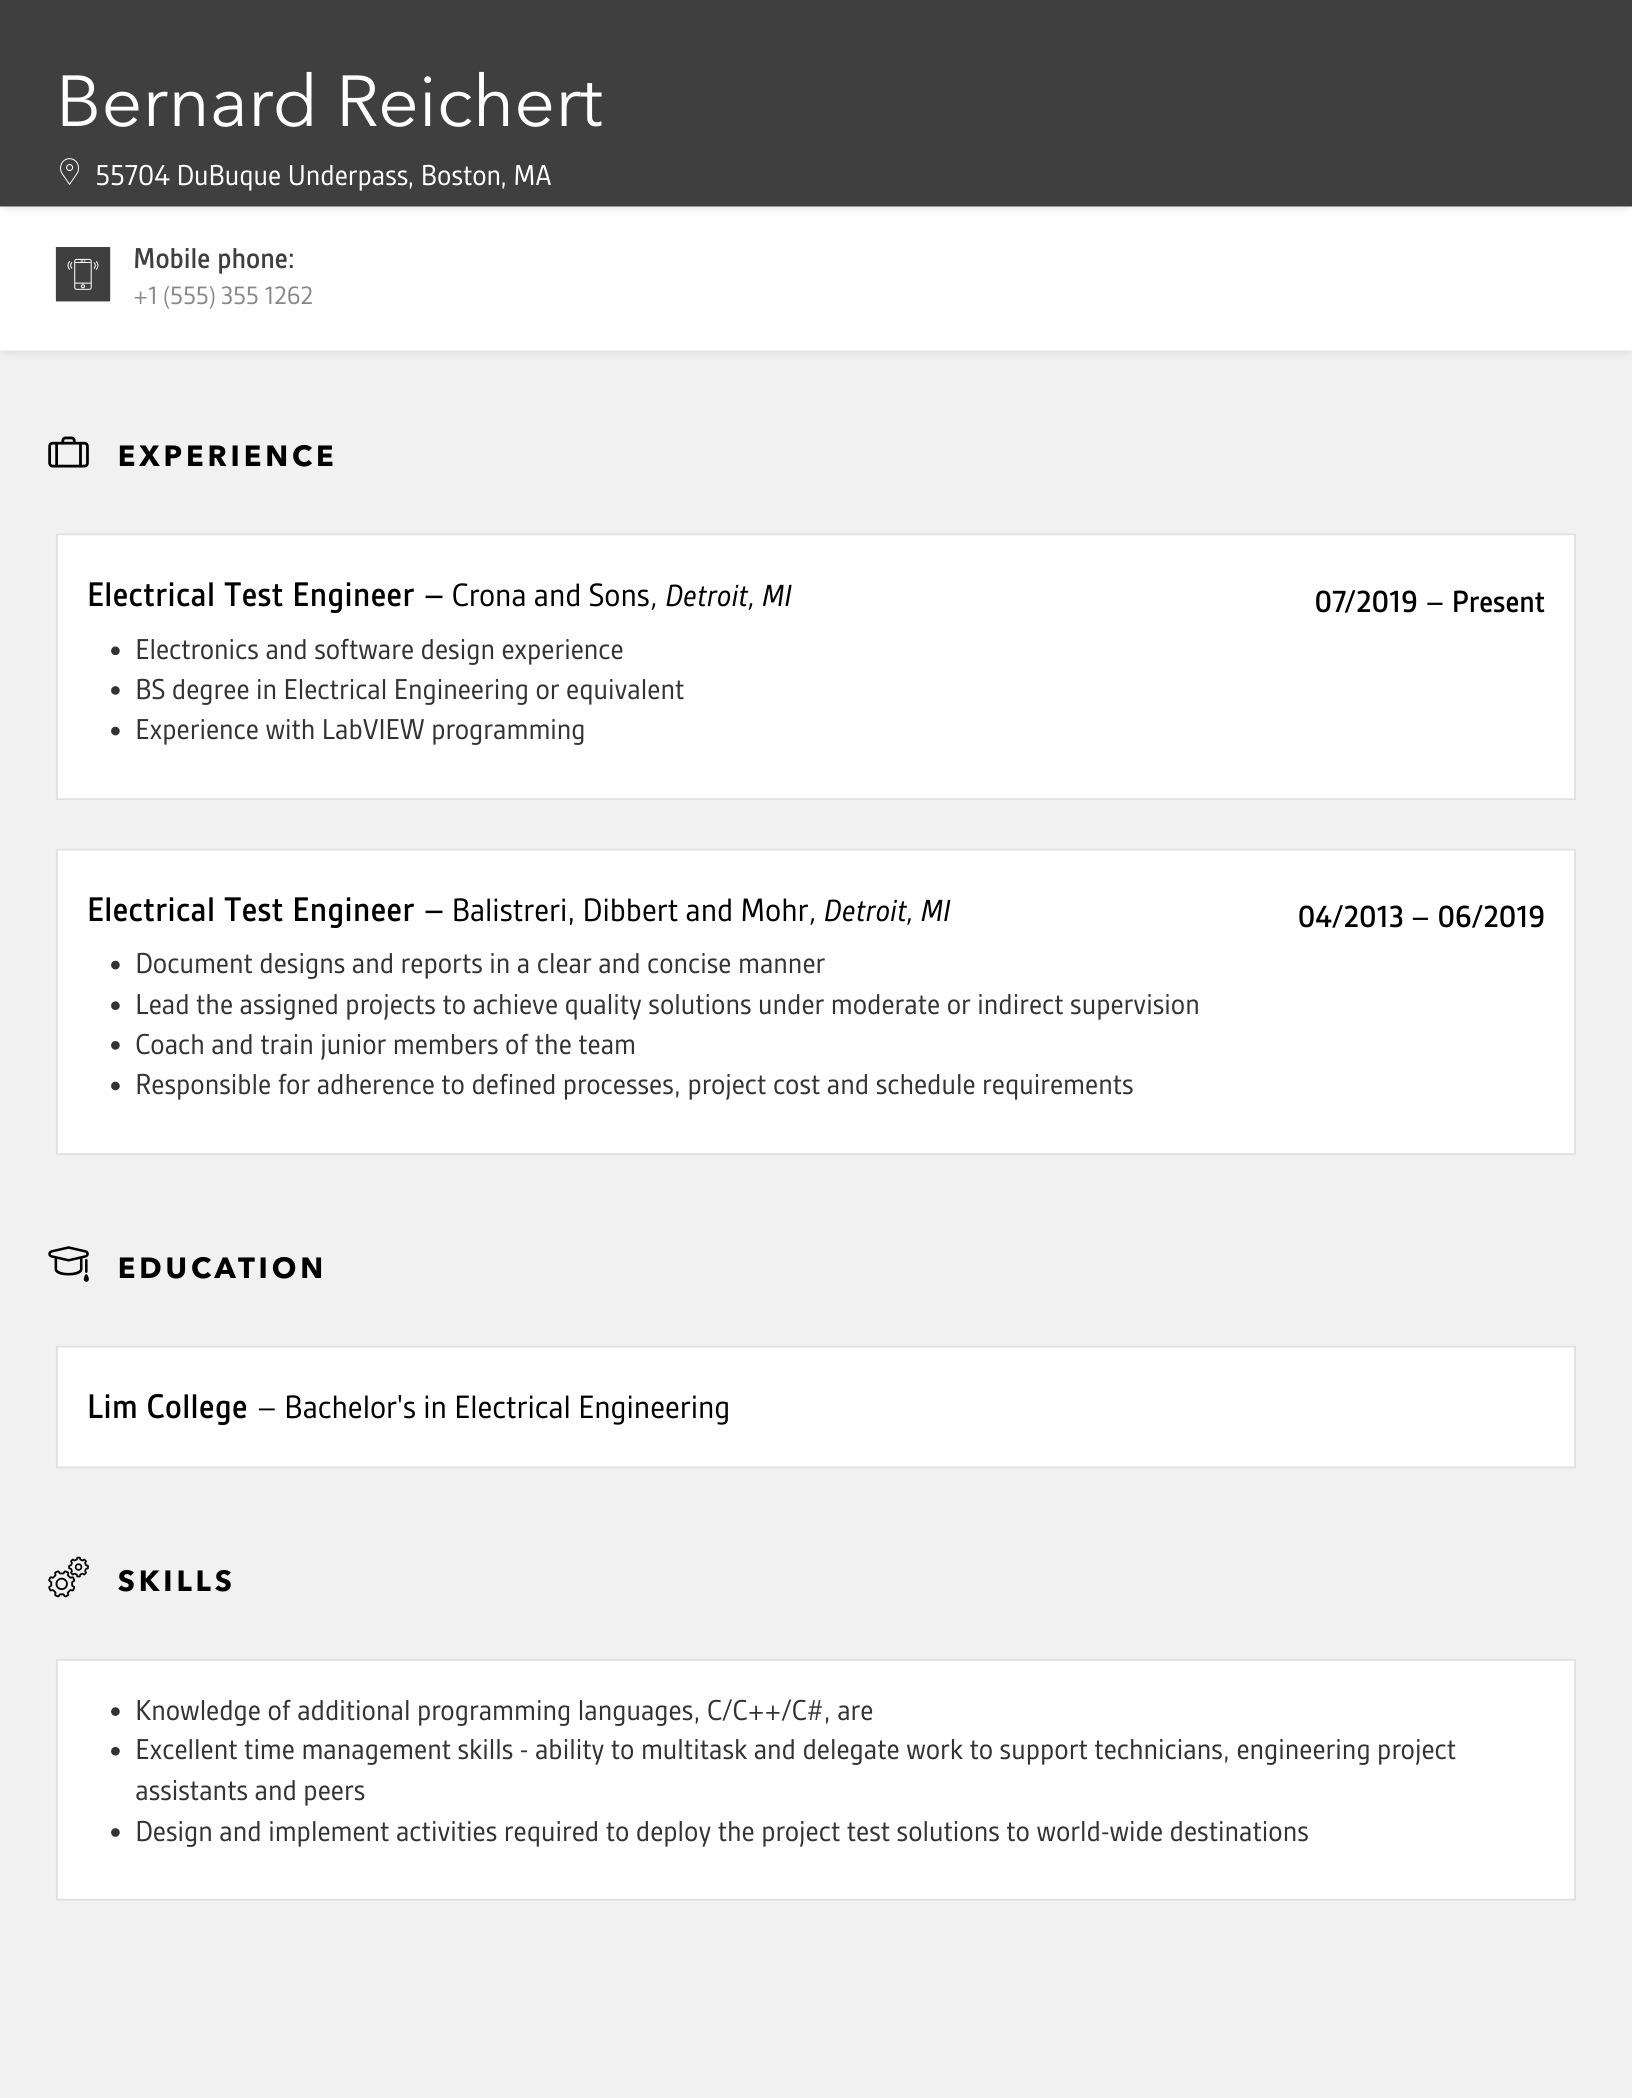Select the SKILLS section heading
This screenshot has height=2098, width=1632.
175,1581
